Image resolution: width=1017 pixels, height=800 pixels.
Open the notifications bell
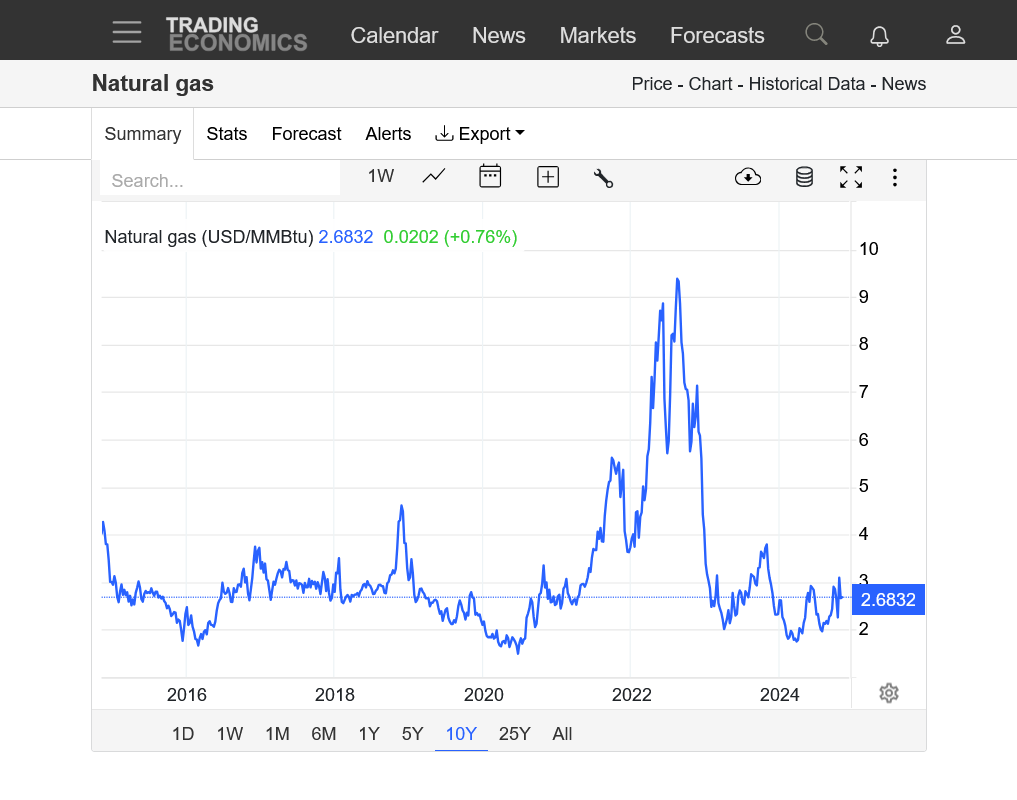pos(879,36)
